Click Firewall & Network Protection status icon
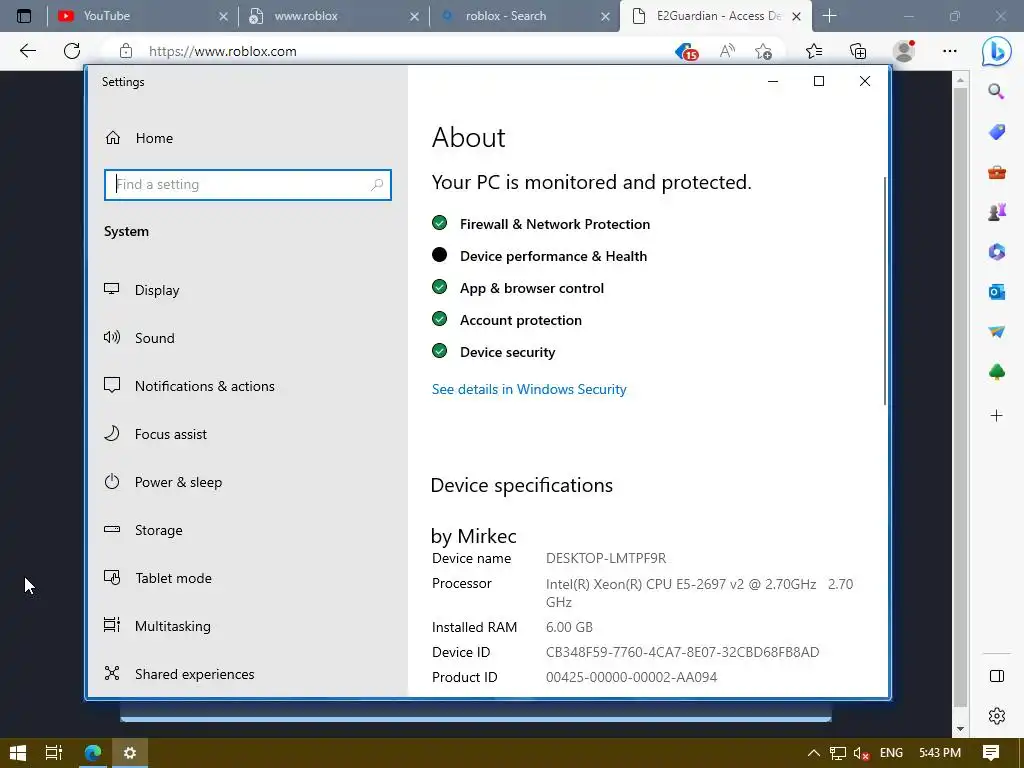 coord(440,223)
